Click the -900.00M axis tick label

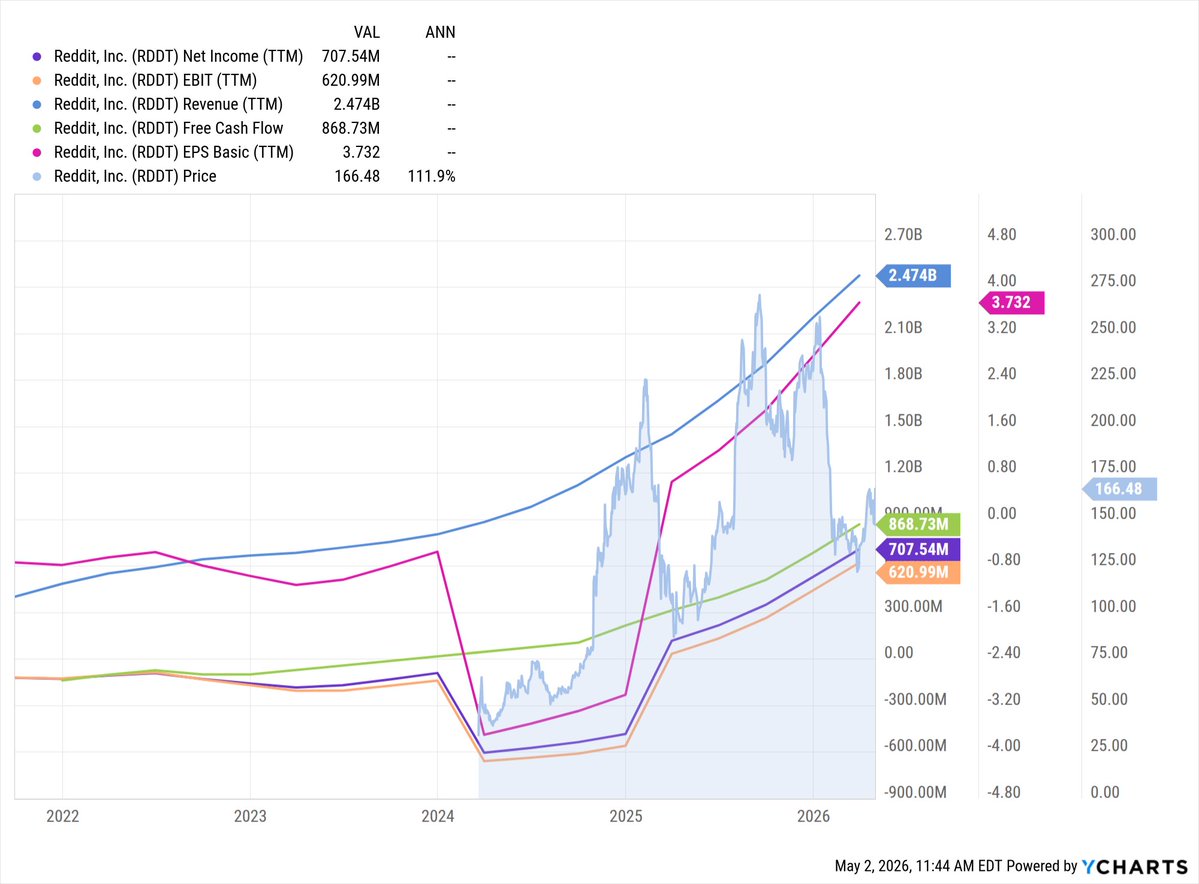point(915,792)
